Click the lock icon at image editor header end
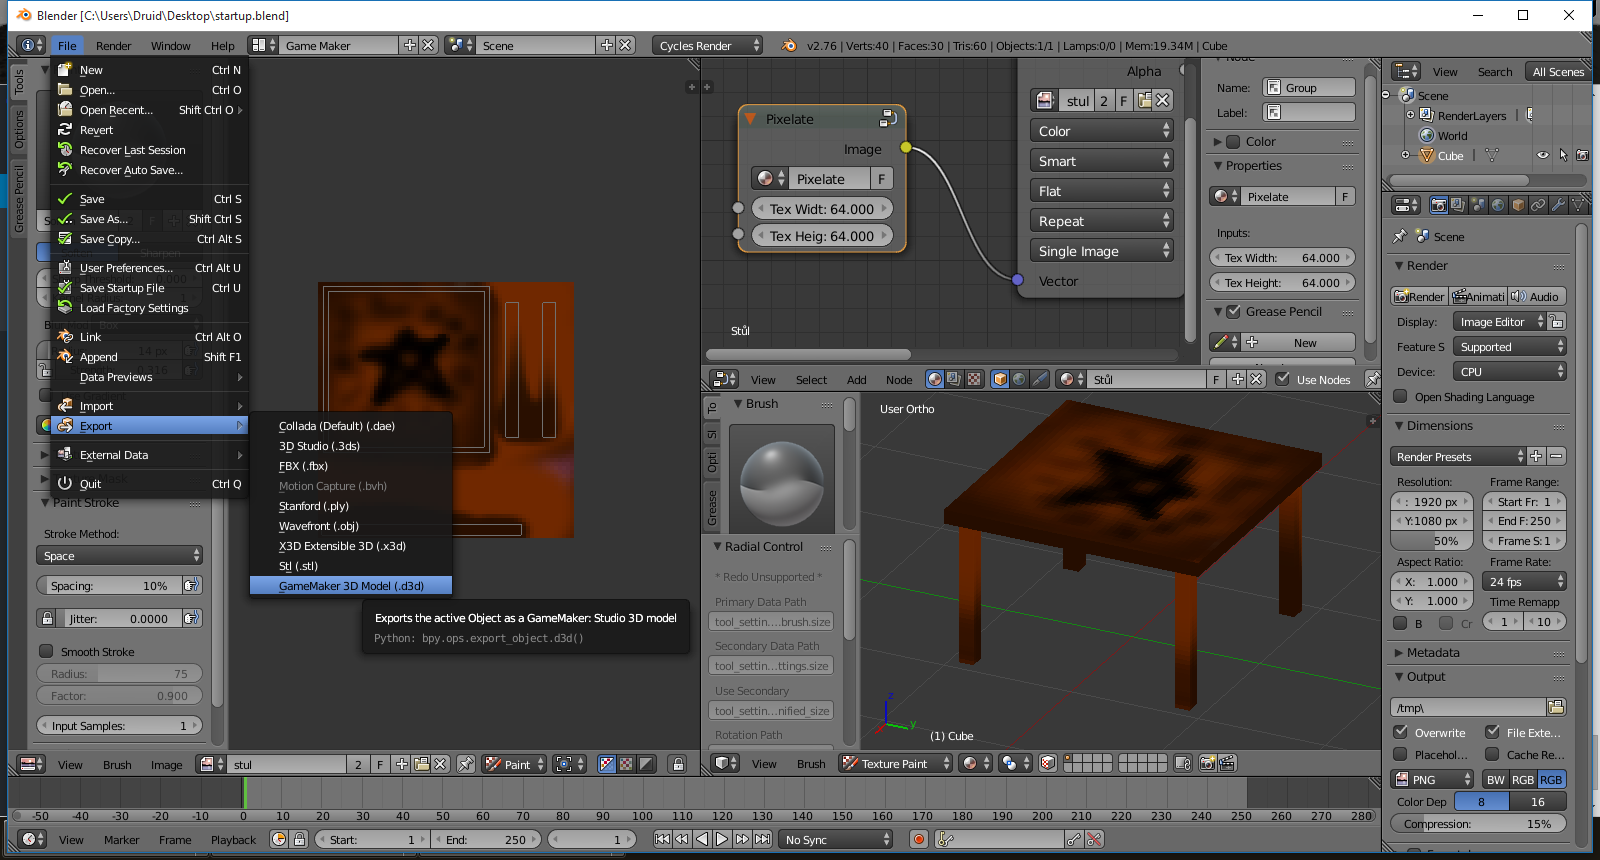 678,765
